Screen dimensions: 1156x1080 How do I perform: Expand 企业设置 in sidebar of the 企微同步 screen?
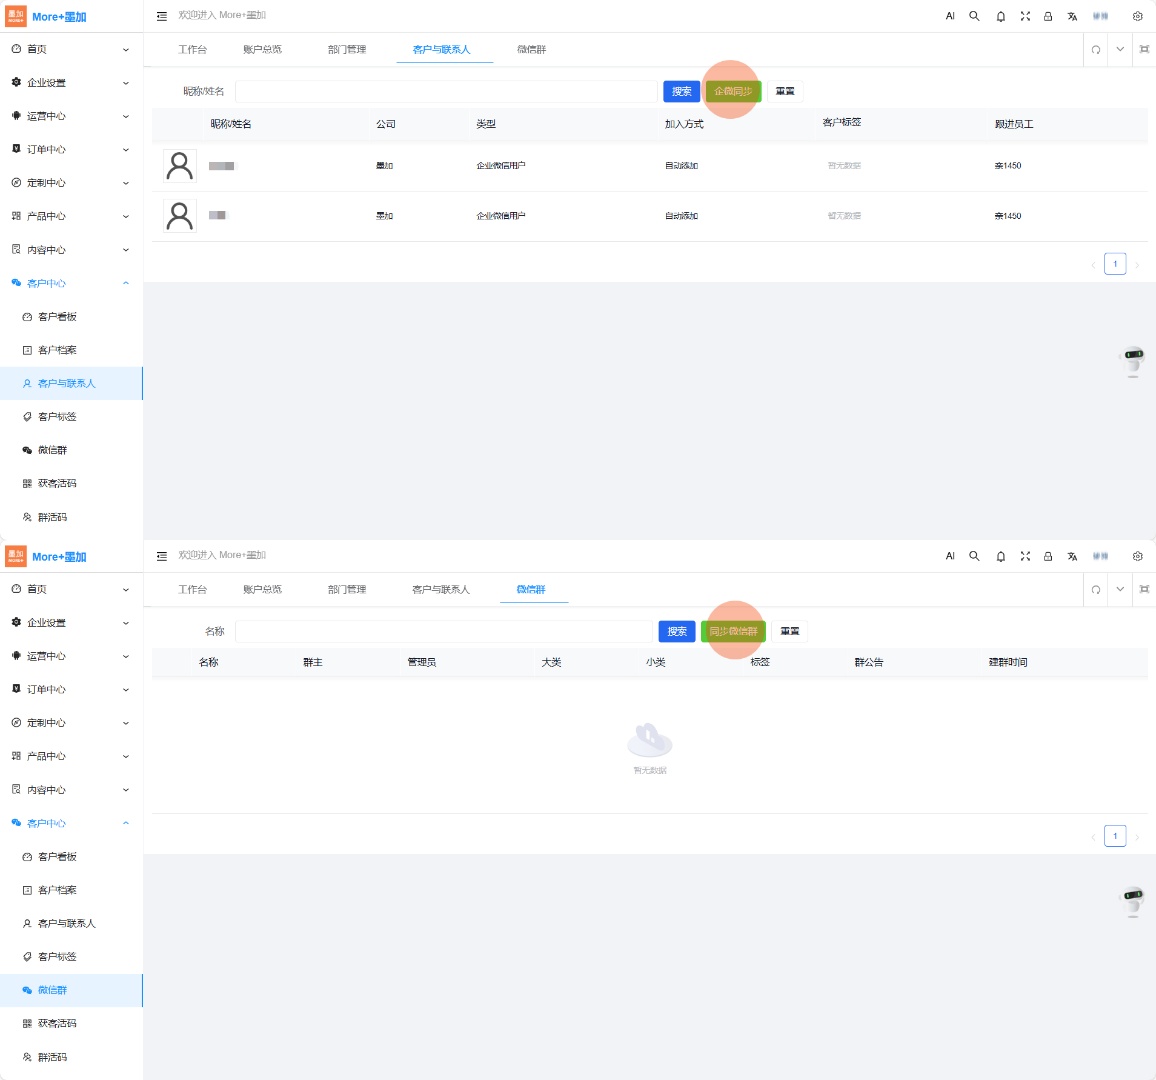point(70,83)
